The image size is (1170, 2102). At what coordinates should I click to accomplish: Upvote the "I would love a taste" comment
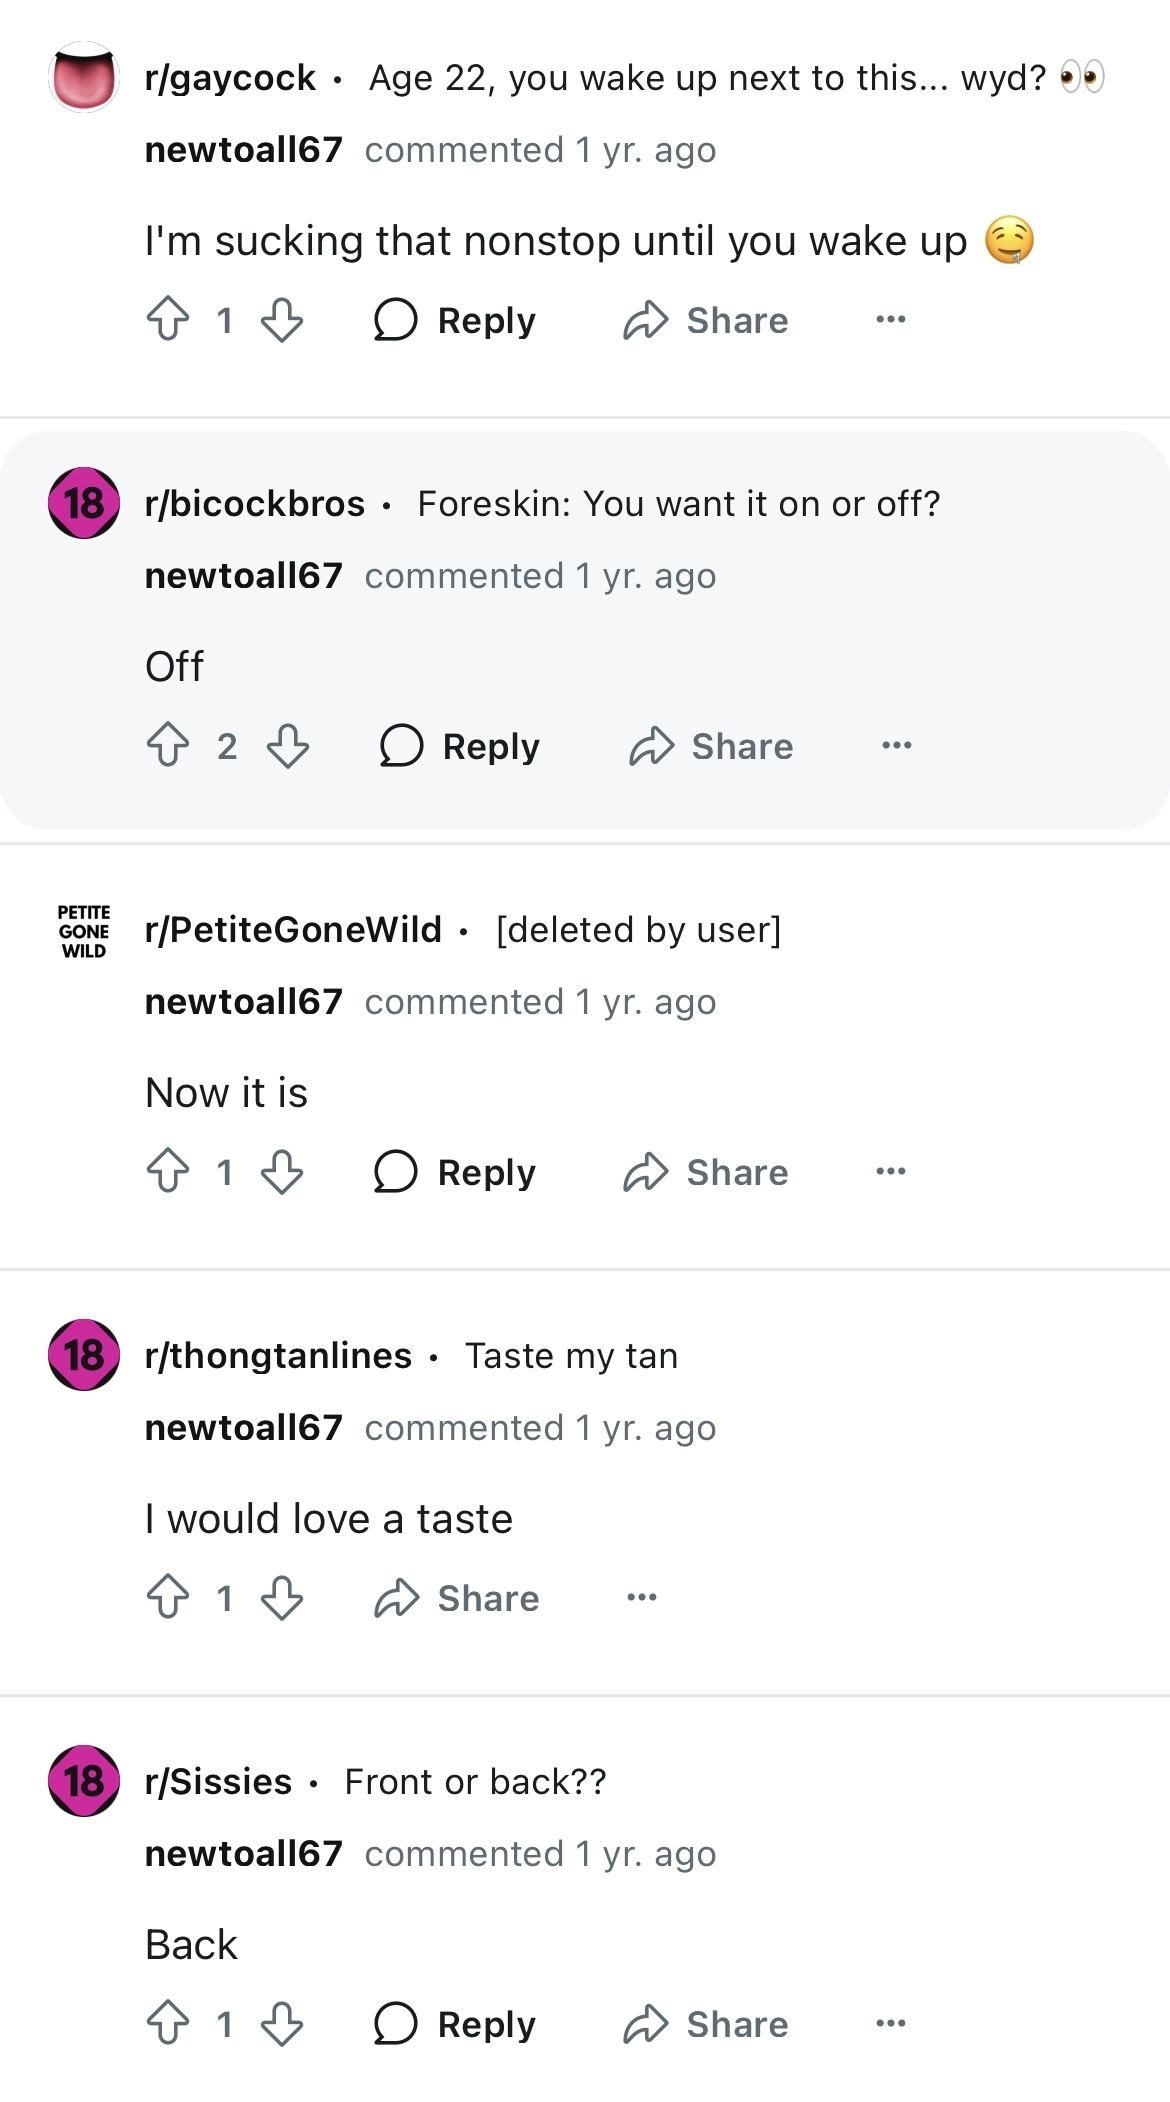[168, 1598]
